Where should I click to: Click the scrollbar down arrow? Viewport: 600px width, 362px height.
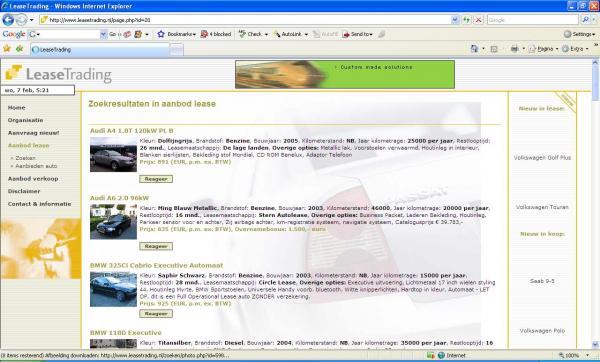pos(595,345)
